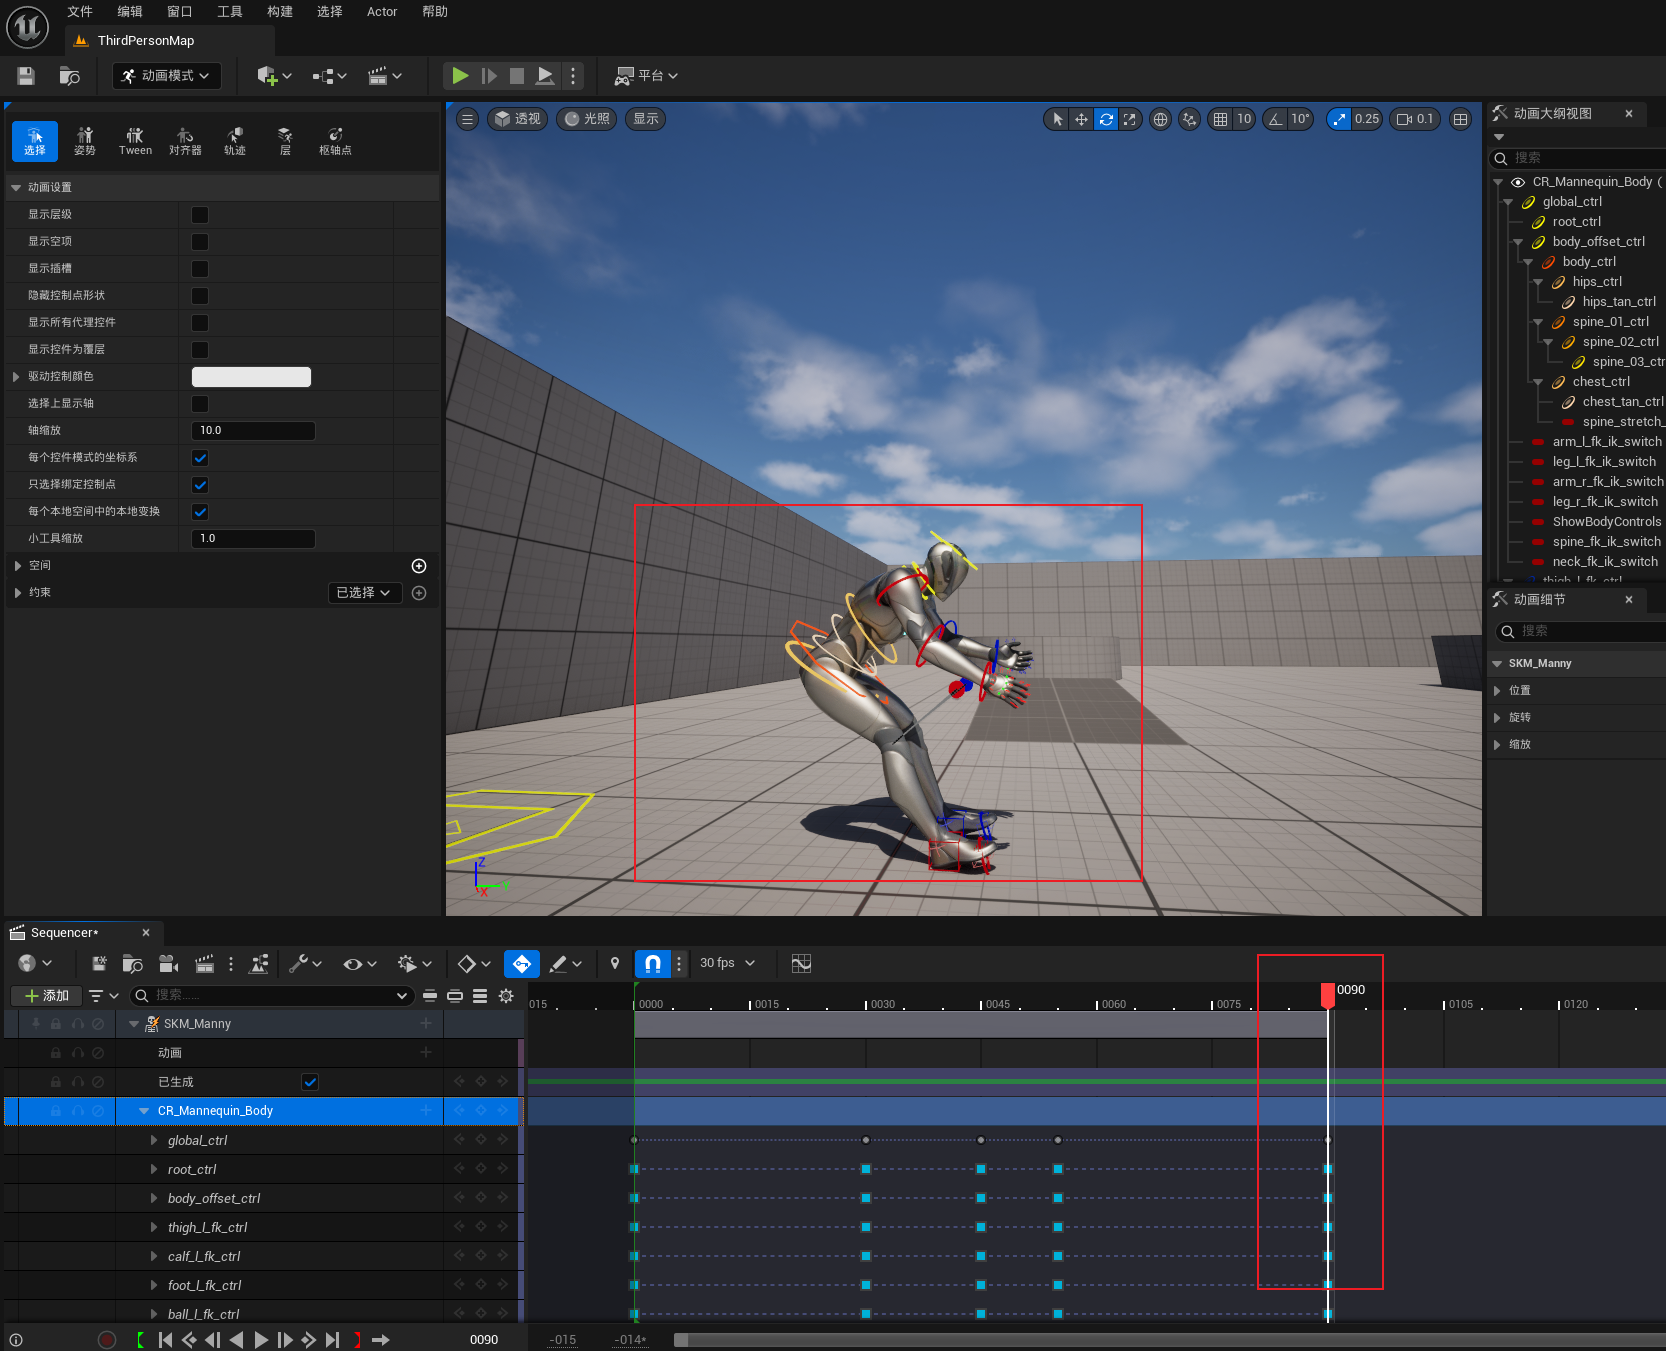Viewport: 1666px width, 1351px height.
Task: Open the 编辑 menu
Action: (130, 12)
